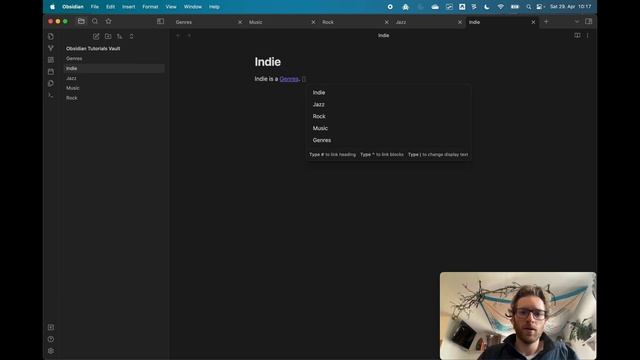Open Obsidian settings gear icon
The image size is (640, 360).
(51, 351)
